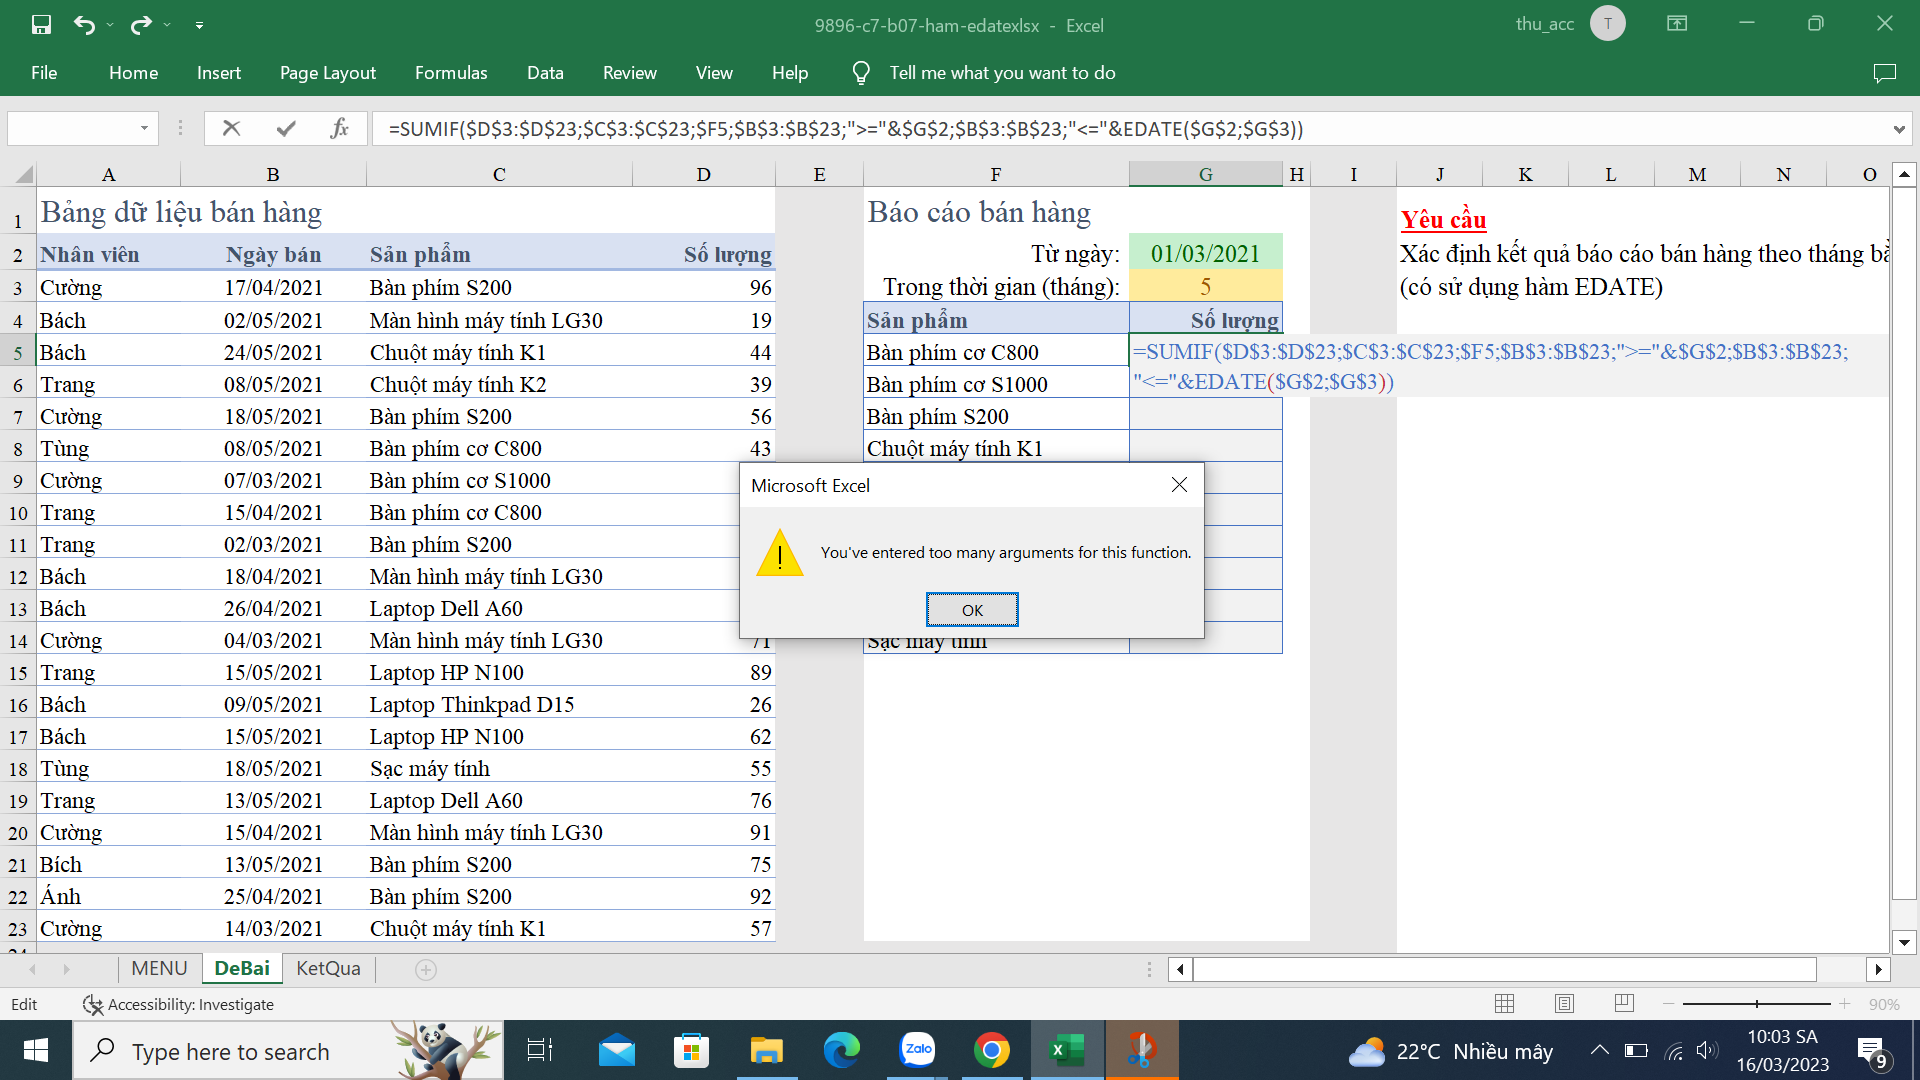This screenshot has height=1080, width=1920.
Task: Open the Comments speech bubble icon
Action: (1884, 73)
